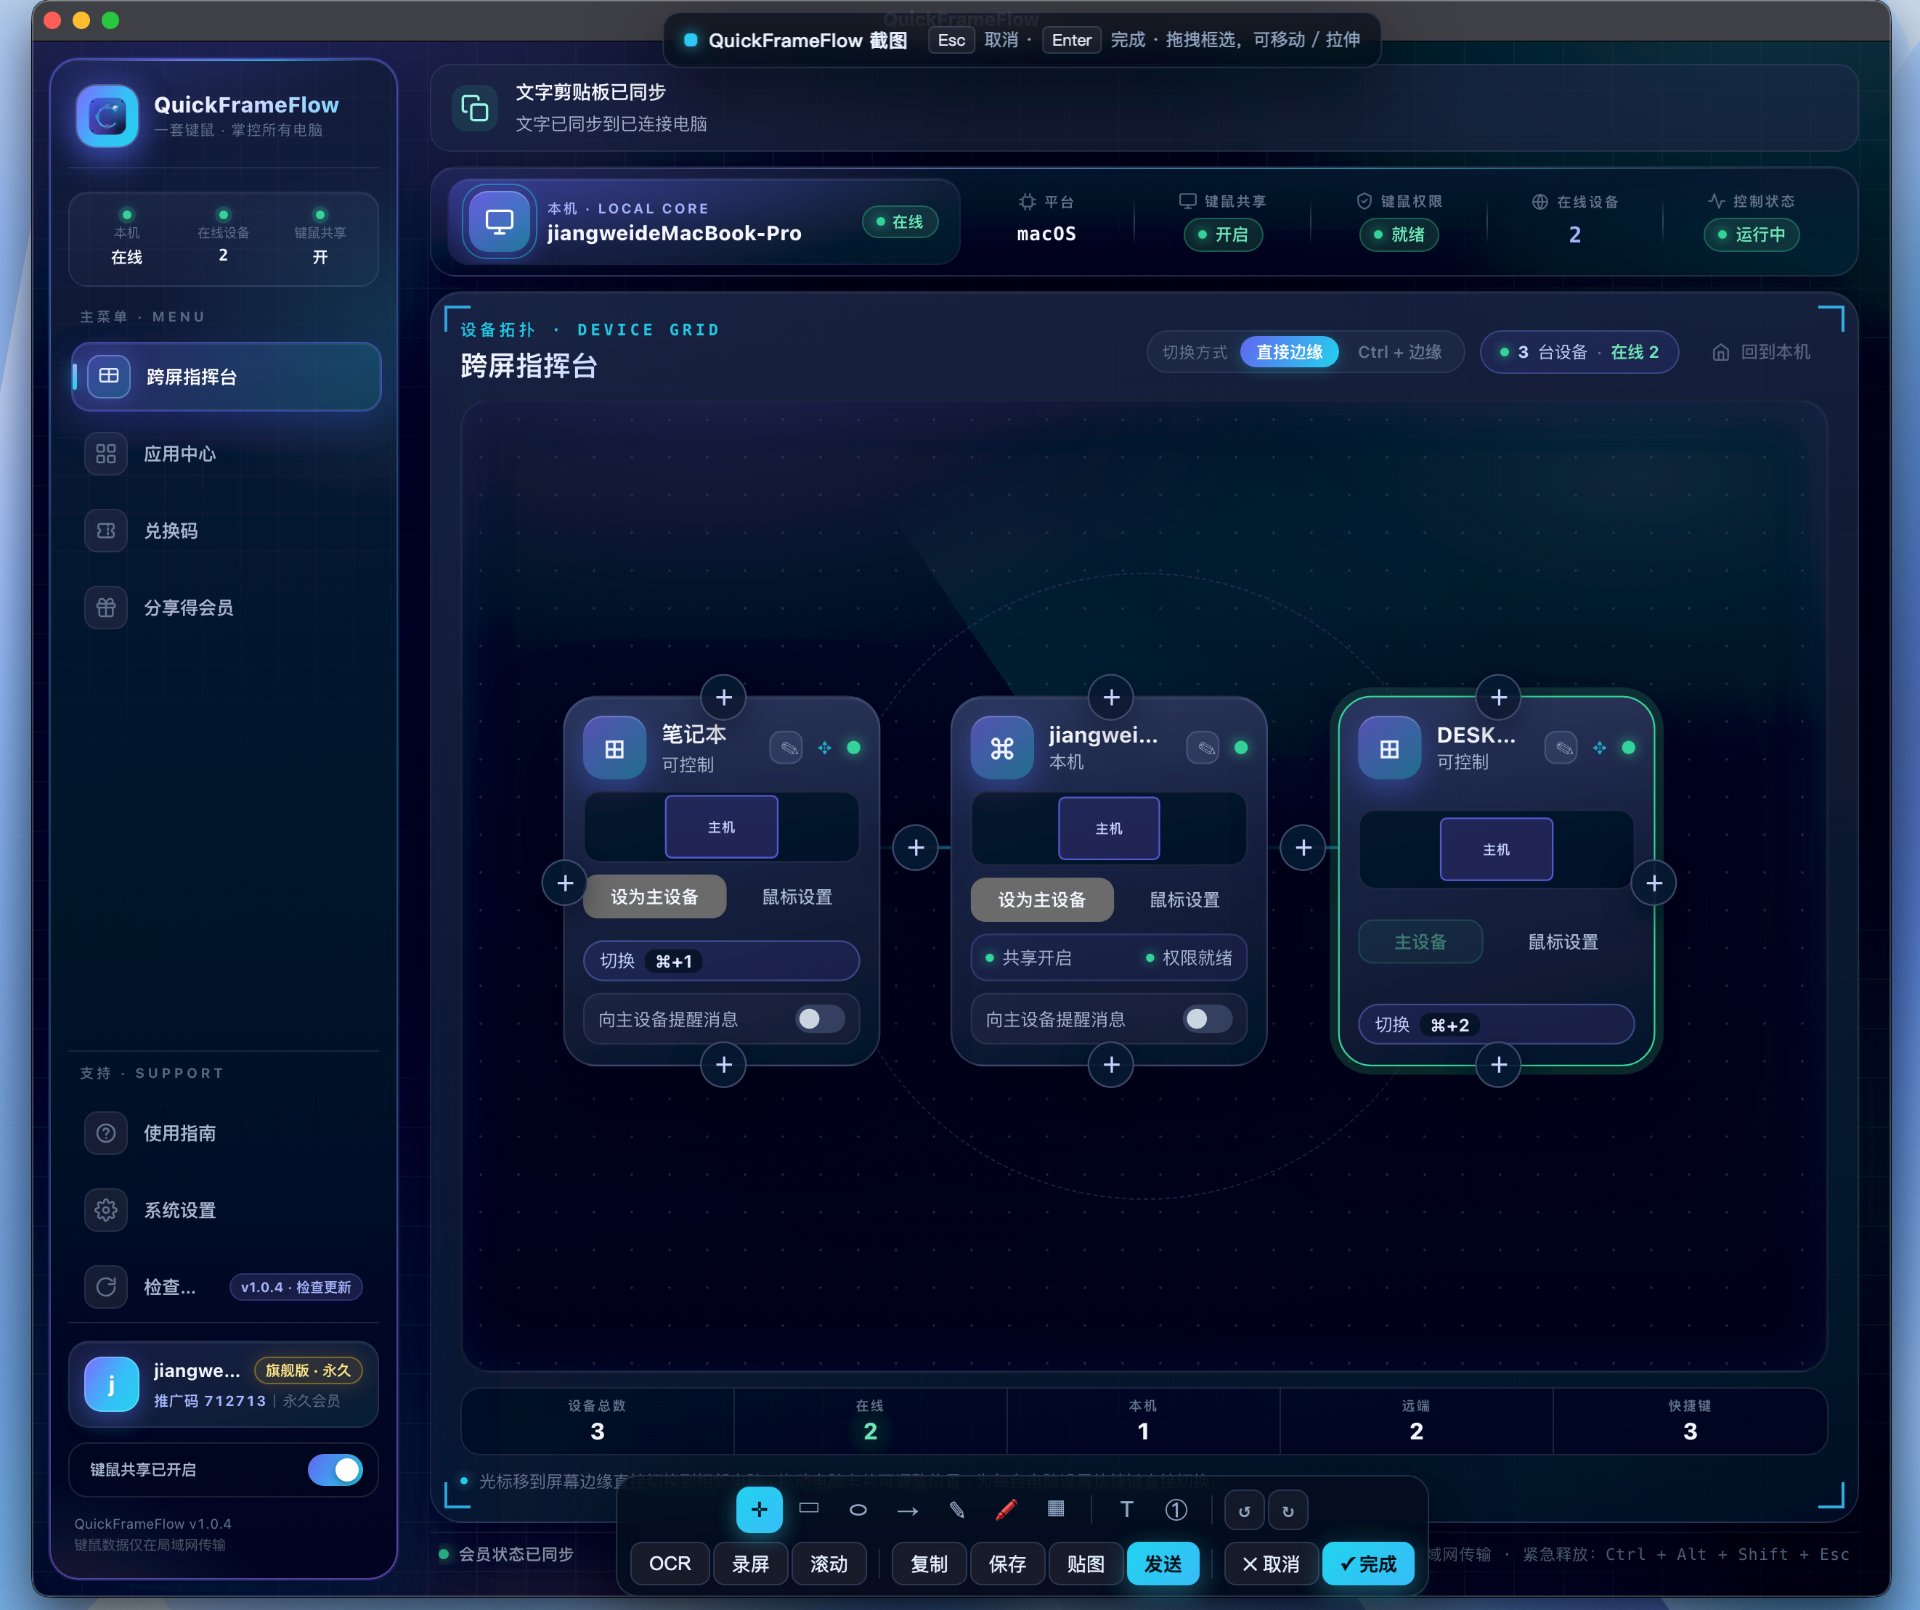1920x1610 pixels.
Task: Select the red marker tool
Action: (1006, 1510)
